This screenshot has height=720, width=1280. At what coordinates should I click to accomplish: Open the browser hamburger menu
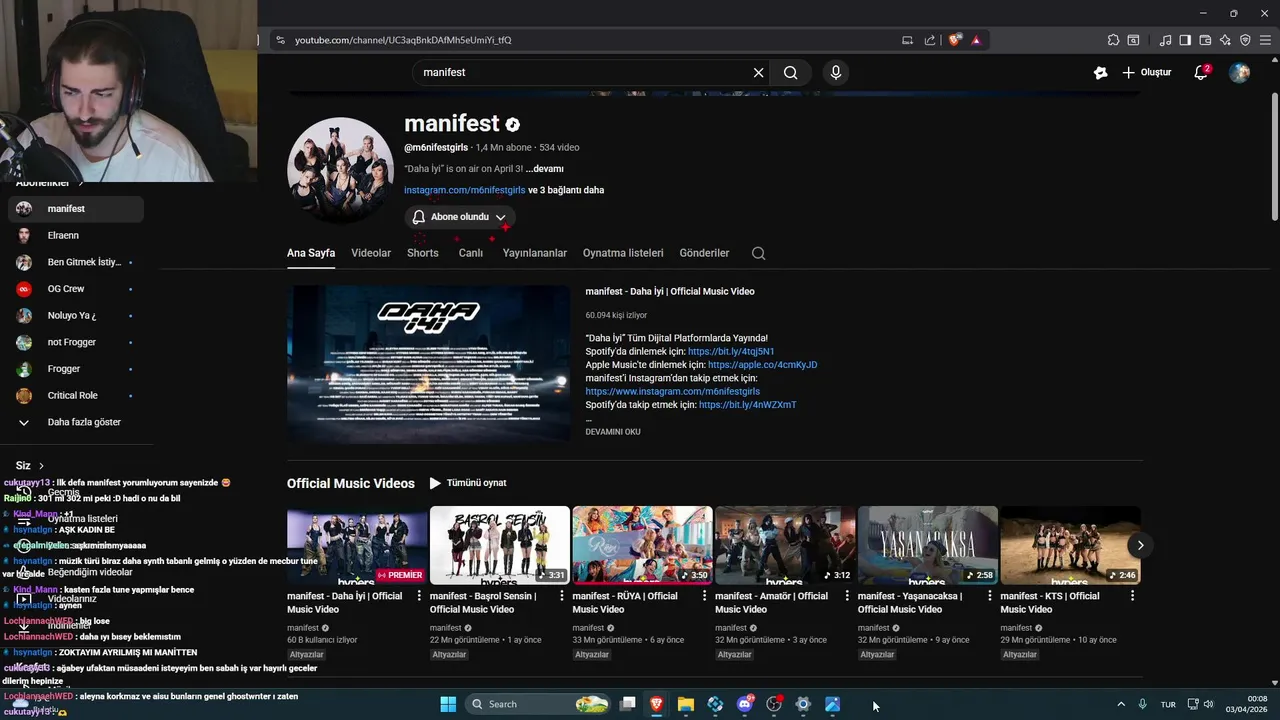pos(1266,40)
